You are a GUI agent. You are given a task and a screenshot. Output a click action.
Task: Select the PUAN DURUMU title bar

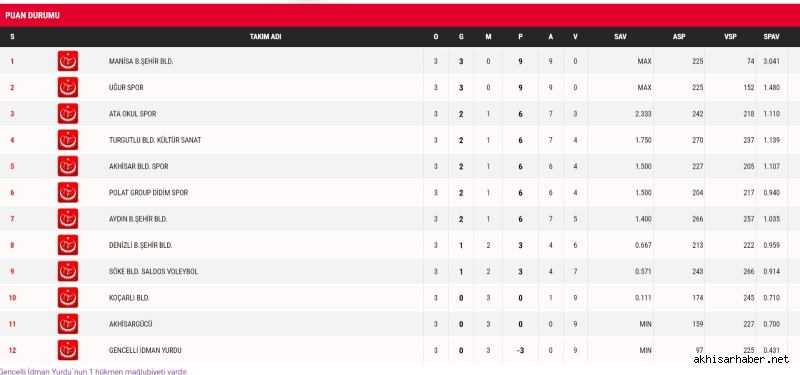(400, 15)
